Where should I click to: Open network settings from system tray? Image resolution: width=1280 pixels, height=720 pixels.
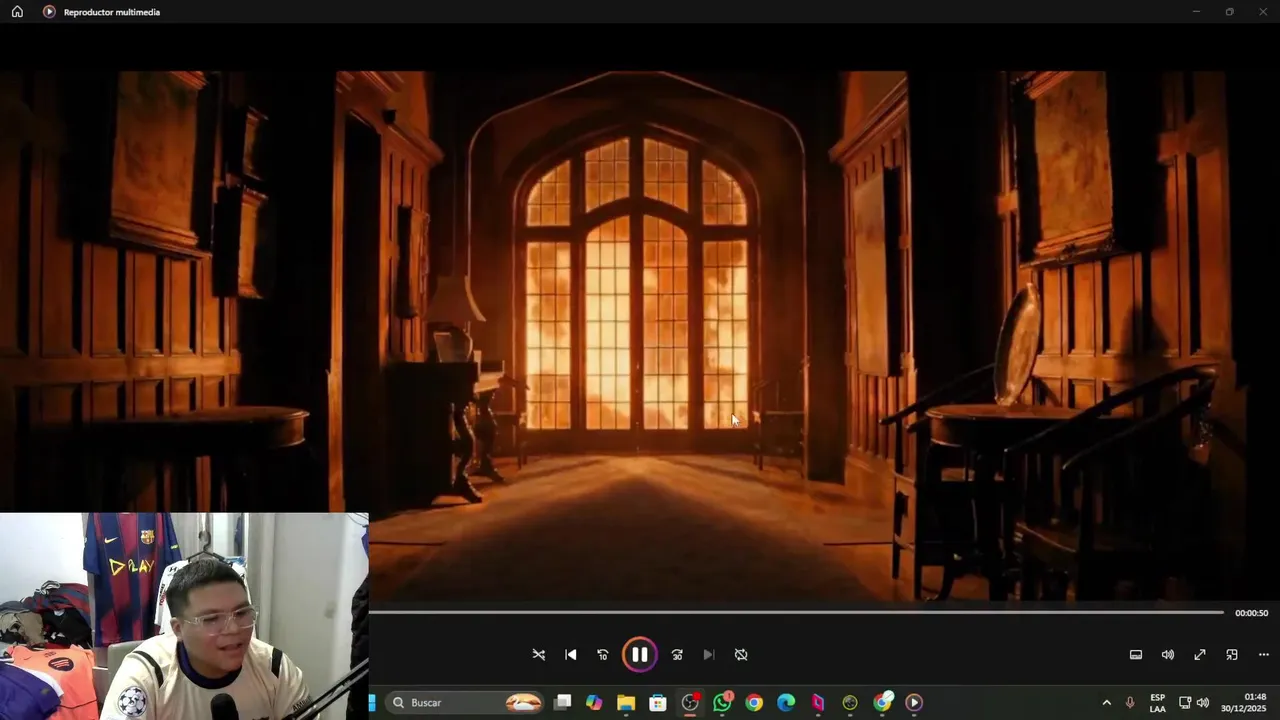point(1185,703)
